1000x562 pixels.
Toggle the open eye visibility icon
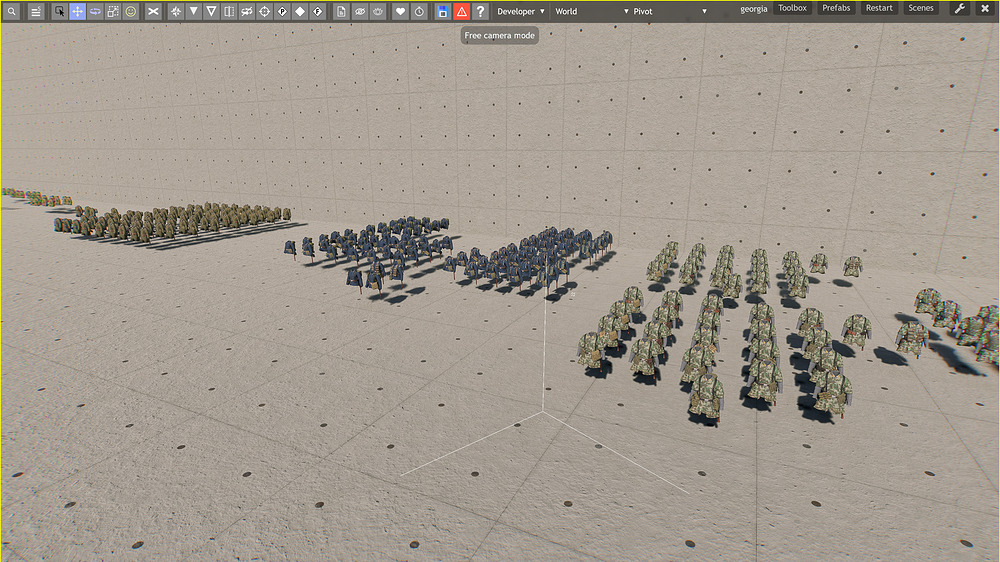[378, 11]
